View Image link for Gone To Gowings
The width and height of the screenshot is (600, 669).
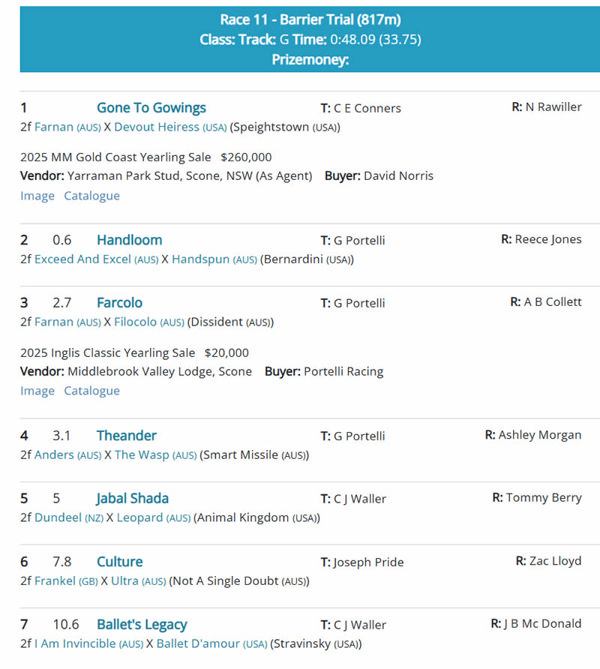click(x=37, y=196)
